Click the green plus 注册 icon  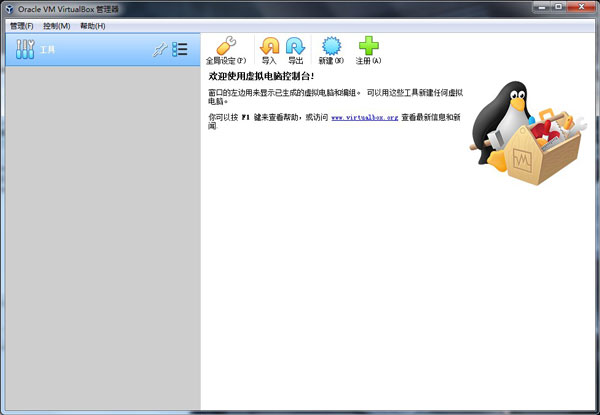tap(368, 50)
